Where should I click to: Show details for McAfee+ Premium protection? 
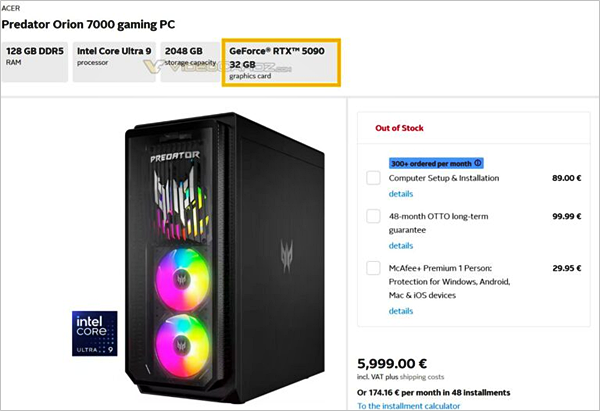point(400,311)
